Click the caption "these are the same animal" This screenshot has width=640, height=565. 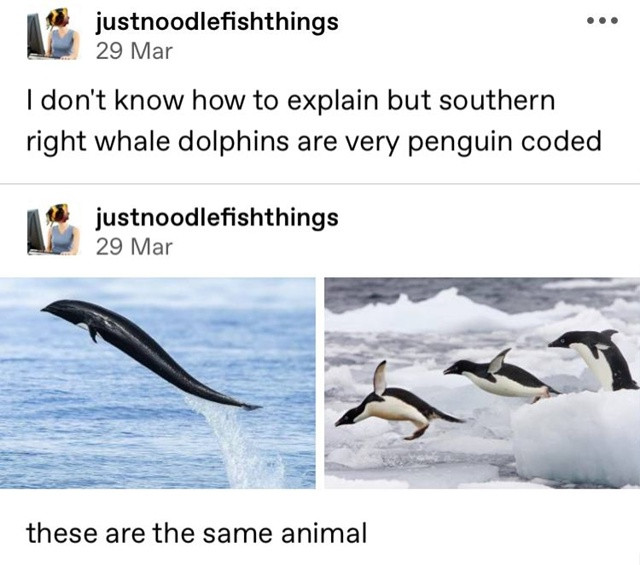click(197, 533)
